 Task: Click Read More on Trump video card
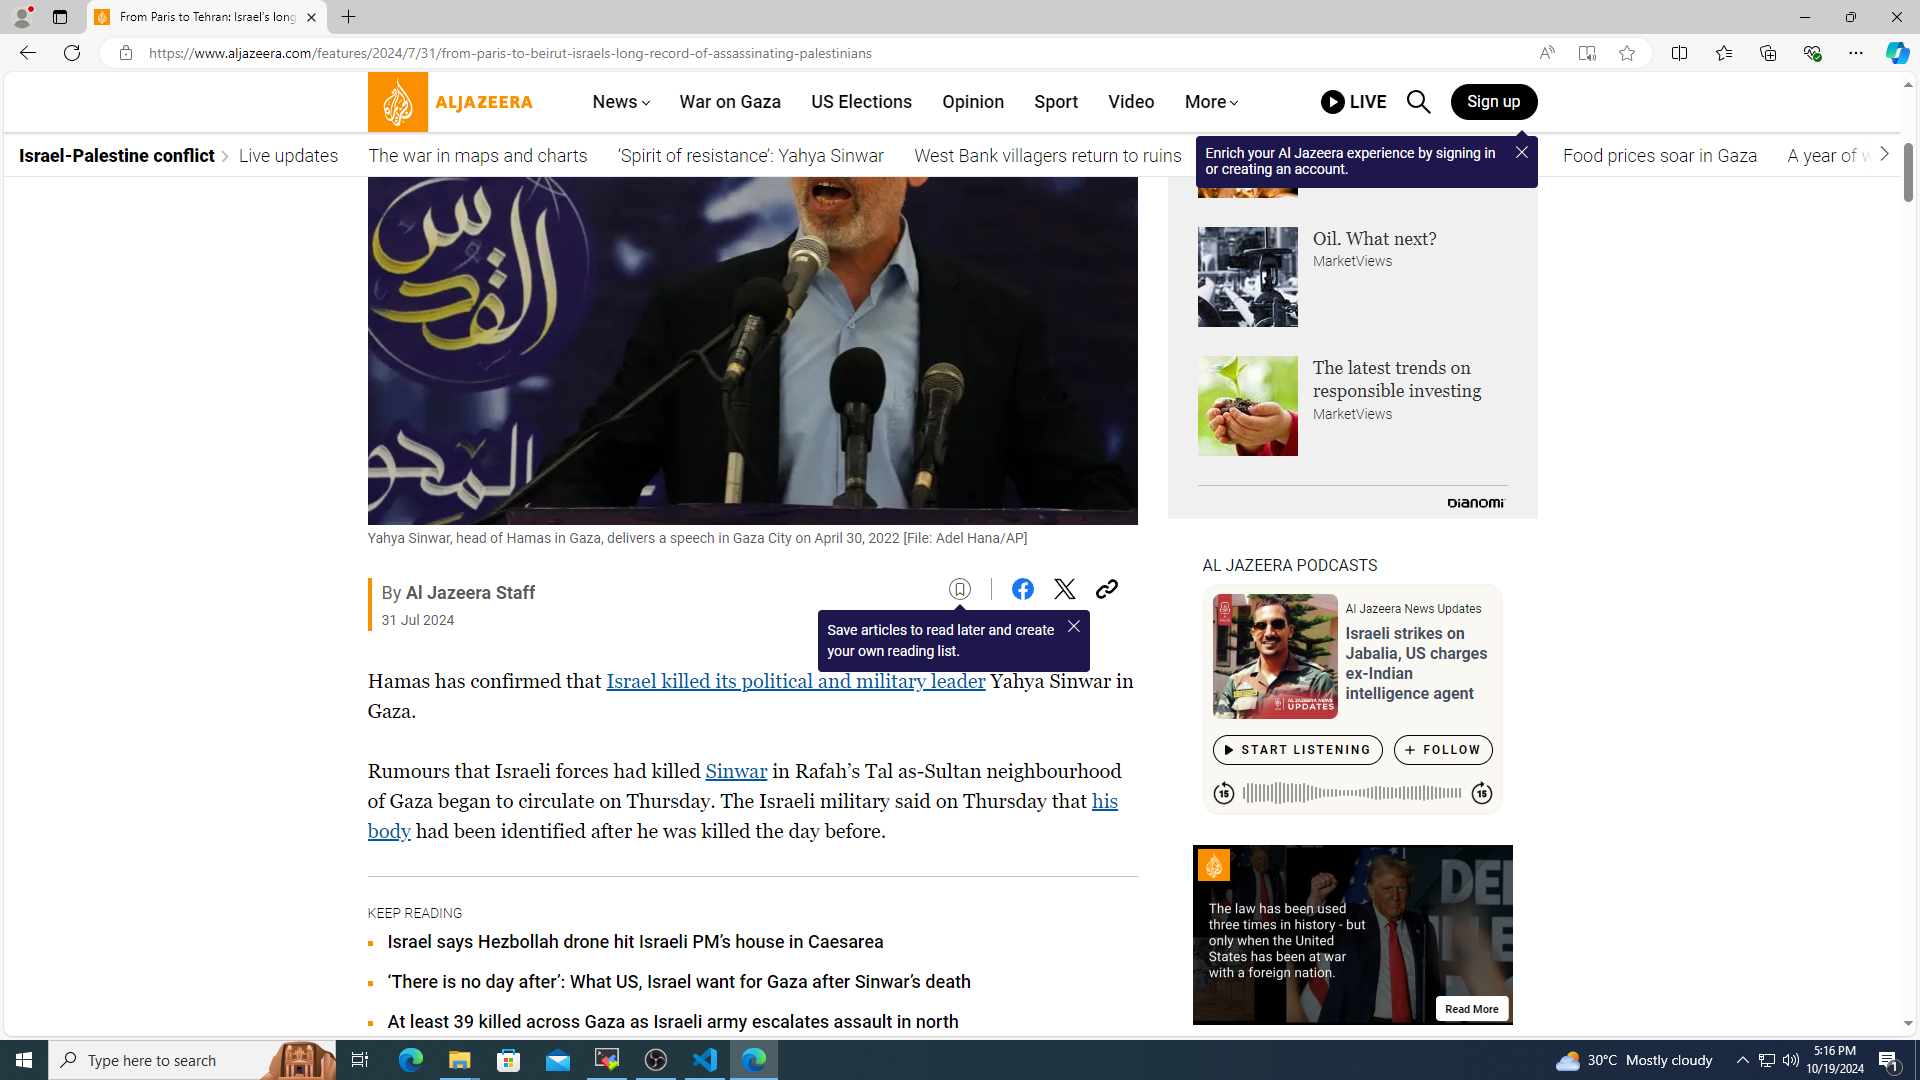pyautogui.click(x=1471, y=1009)
